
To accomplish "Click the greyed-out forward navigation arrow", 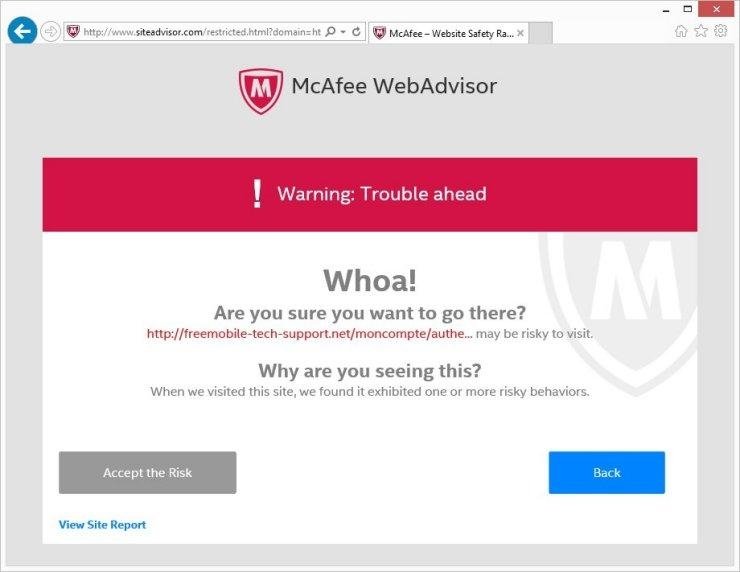I will (x=50, y=32).
